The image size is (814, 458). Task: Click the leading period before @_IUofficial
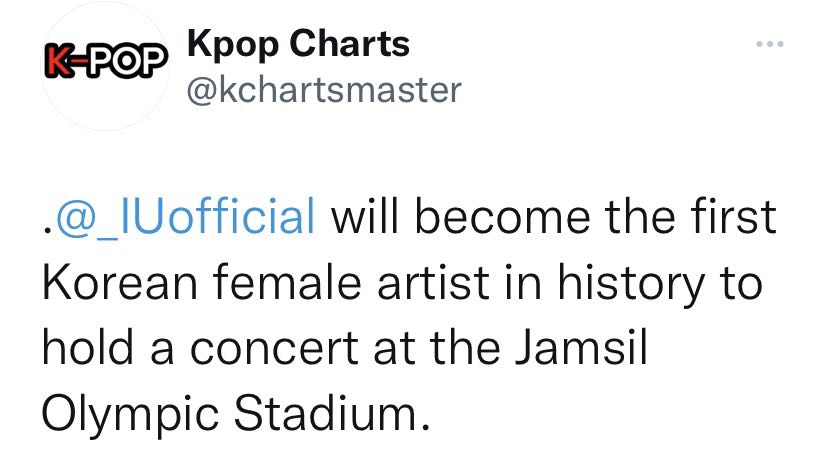(48, 229)
